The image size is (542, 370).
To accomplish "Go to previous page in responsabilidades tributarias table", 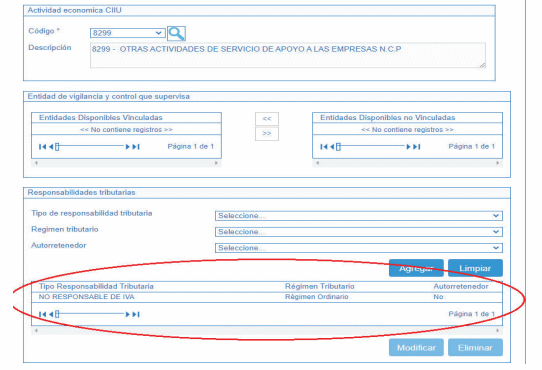I will tap(51, 314).
